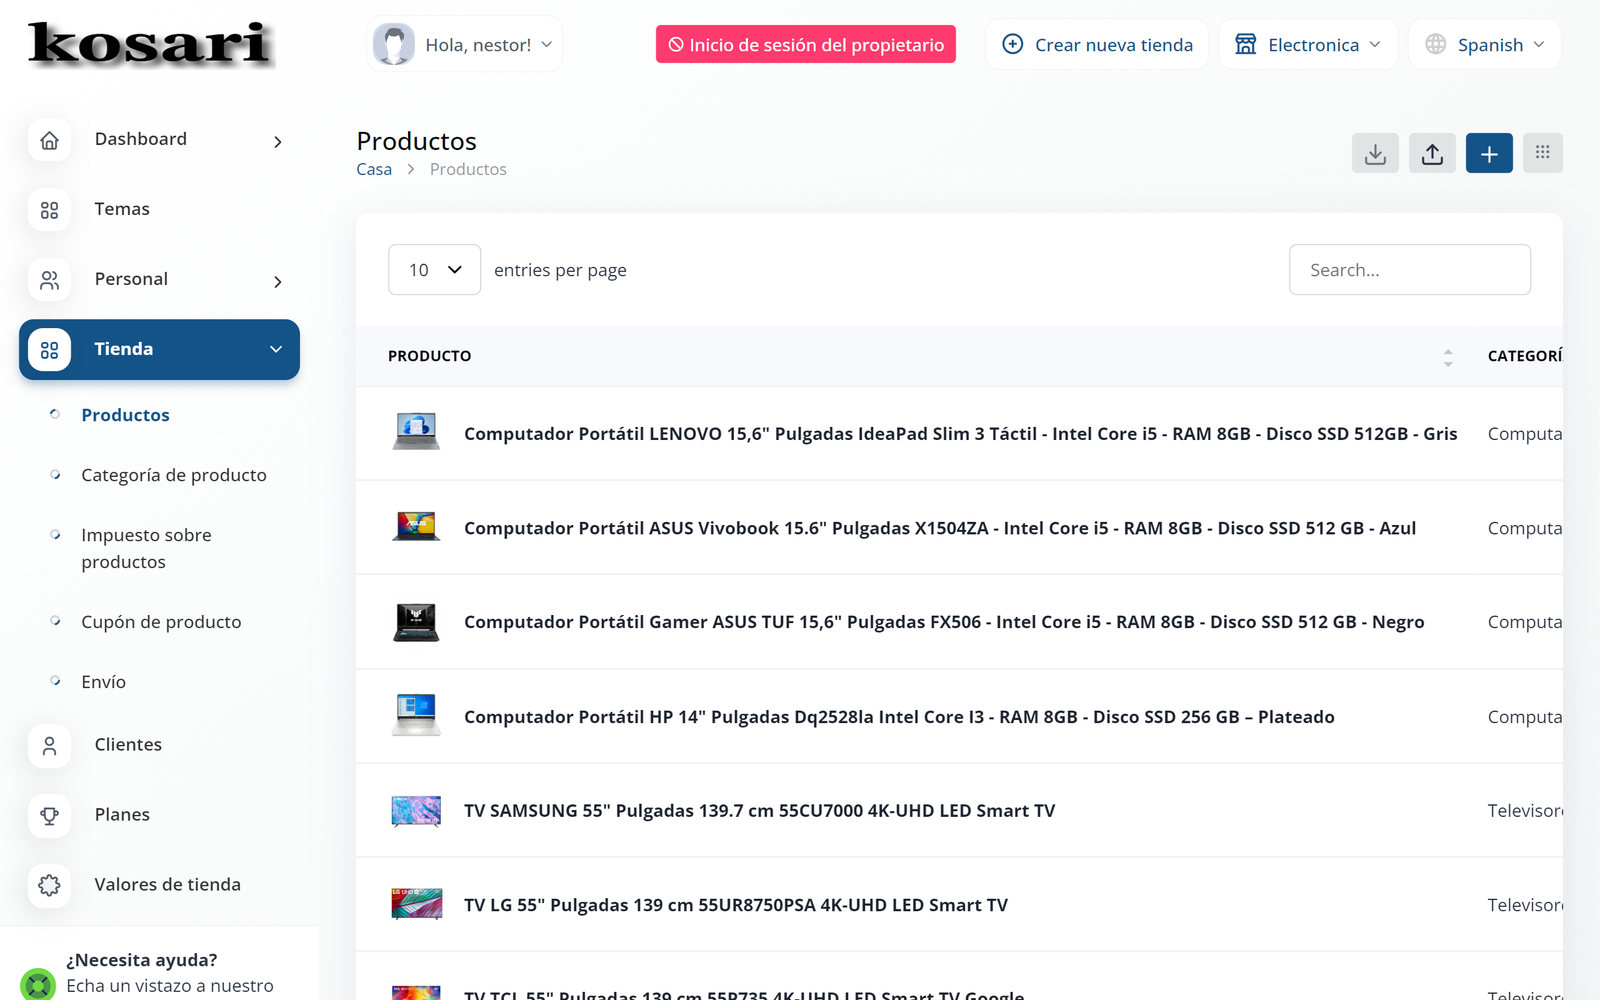1600x1000 pixels.
Task: Click the Search input field
Action: (1409, 270)
